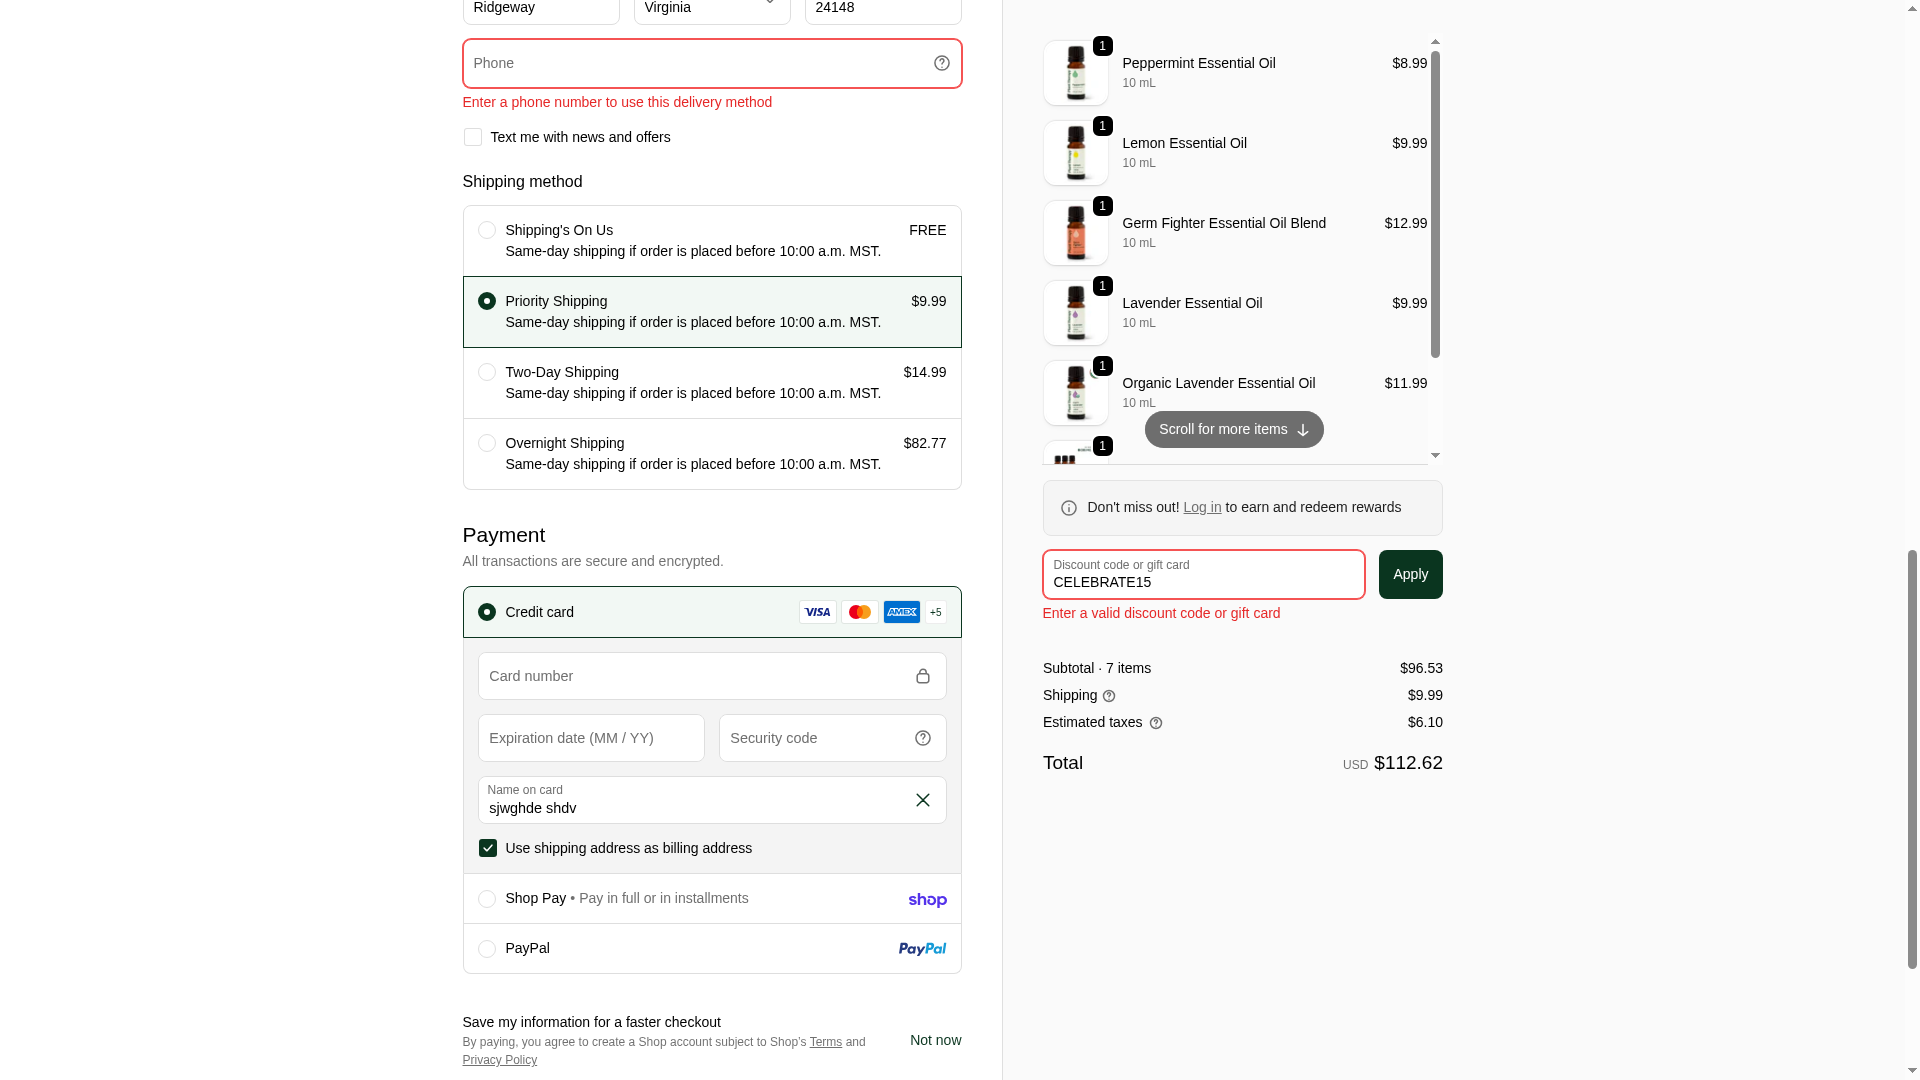This screenshot has height=1080, width=1920.
Task: Open the Log in rewards link
Action: [x=1202, y=507]
